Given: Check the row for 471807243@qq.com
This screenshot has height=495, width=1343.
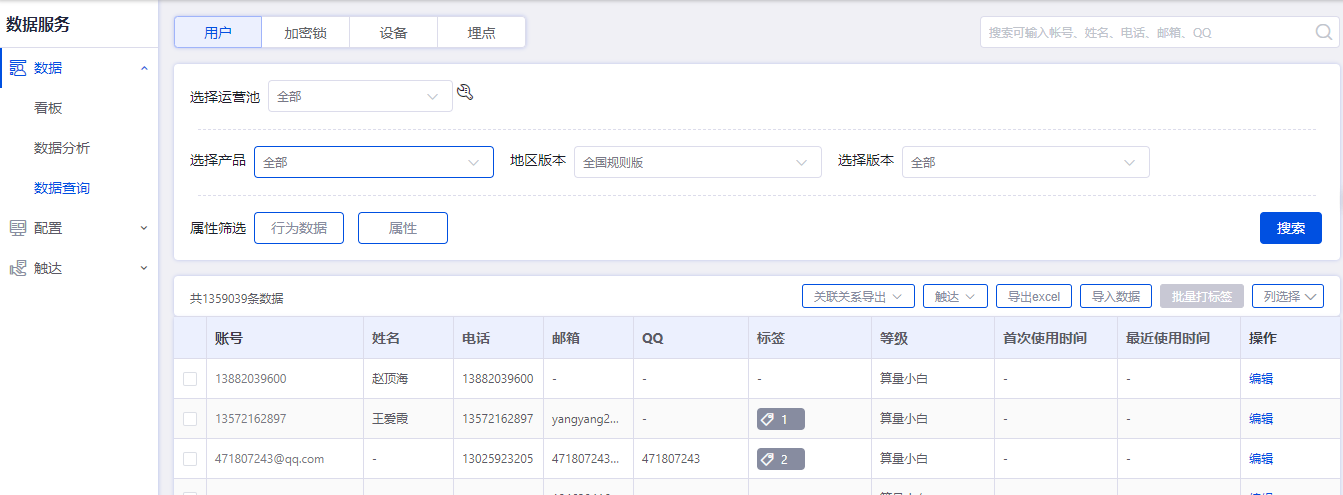Looking at the screenshot, I should click(x=190, y=459).
